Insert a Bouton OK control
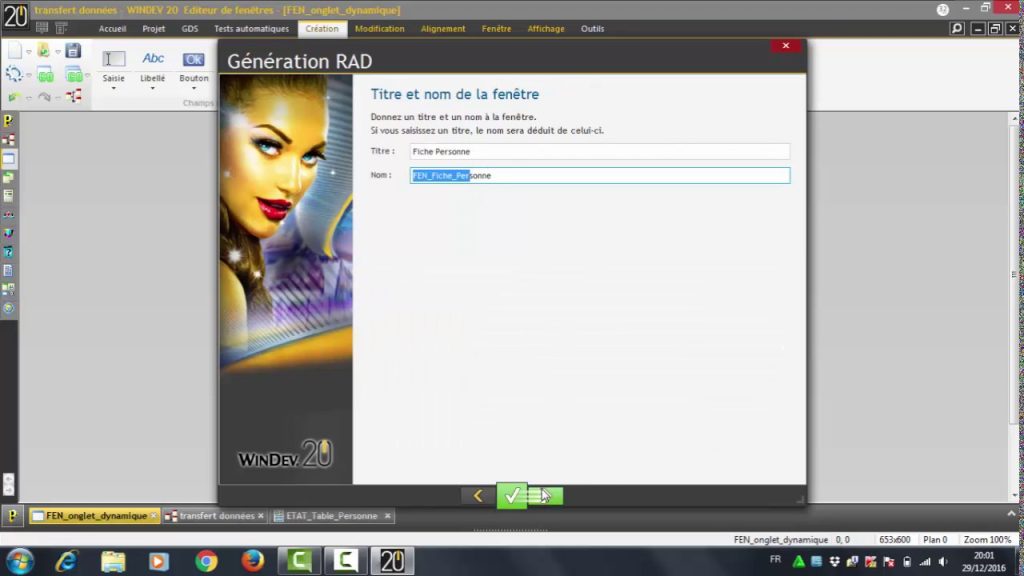 point(194,60)
